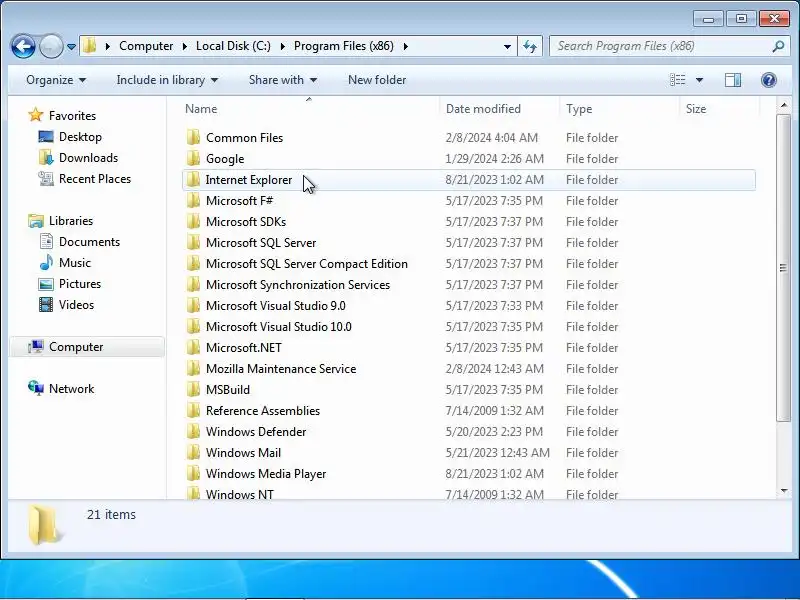The image size is (800, 600).
Task: Select Local Disk (C:) in breadcrumb
Action: [233, 46]
